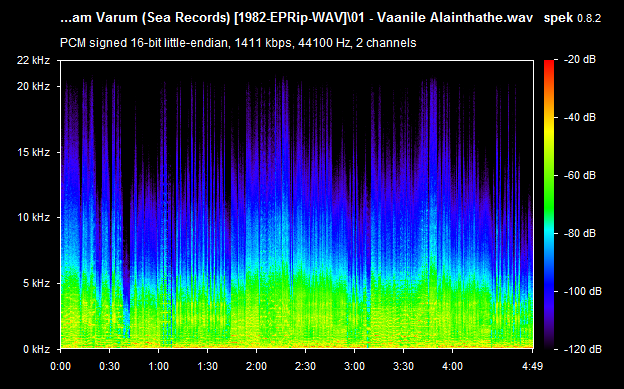Click the 4:00 time axis label
This screenshot has width=624, height=389.
452,366
